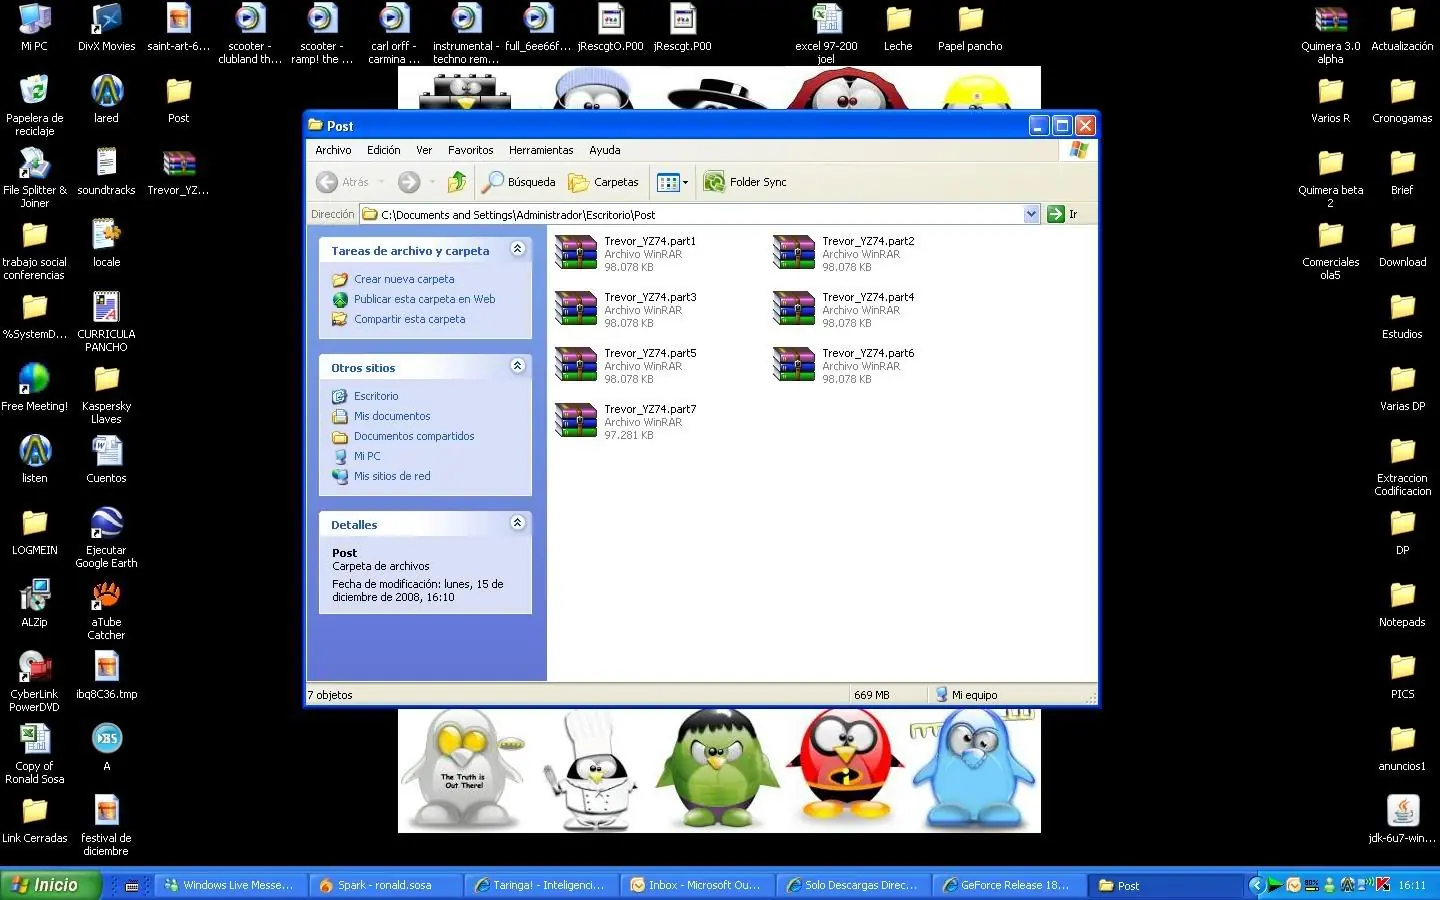
Task: Open the views layout button
Action: pyautogui.click(x=668, y=182)
